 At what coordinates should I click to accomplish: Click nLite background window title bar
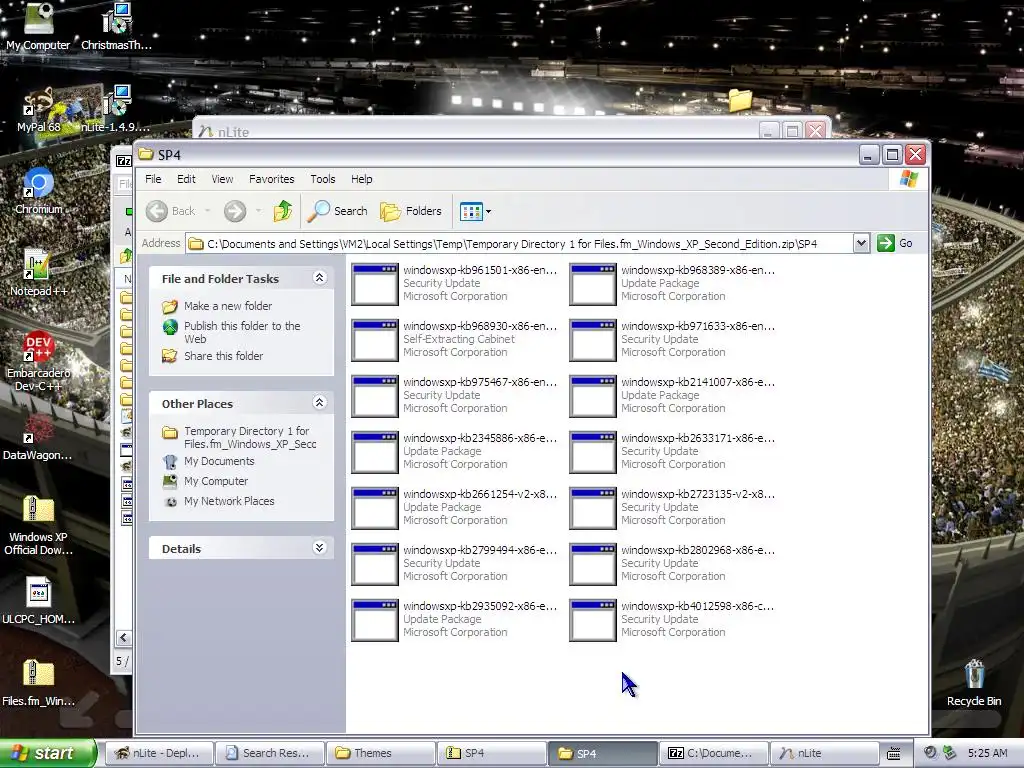coord(477,130)
